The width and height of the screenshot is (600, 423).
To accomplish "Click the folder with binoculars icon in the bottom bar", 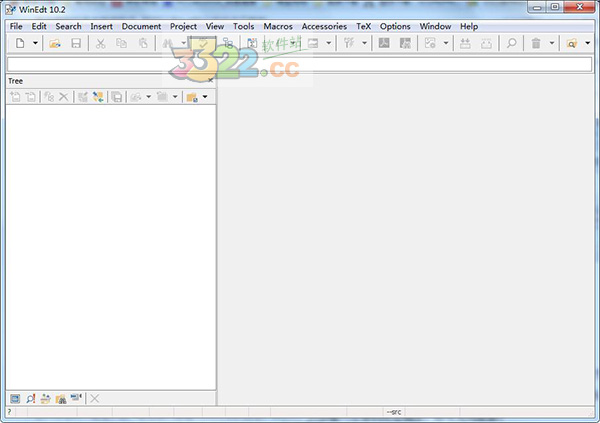I will (61, 399).
